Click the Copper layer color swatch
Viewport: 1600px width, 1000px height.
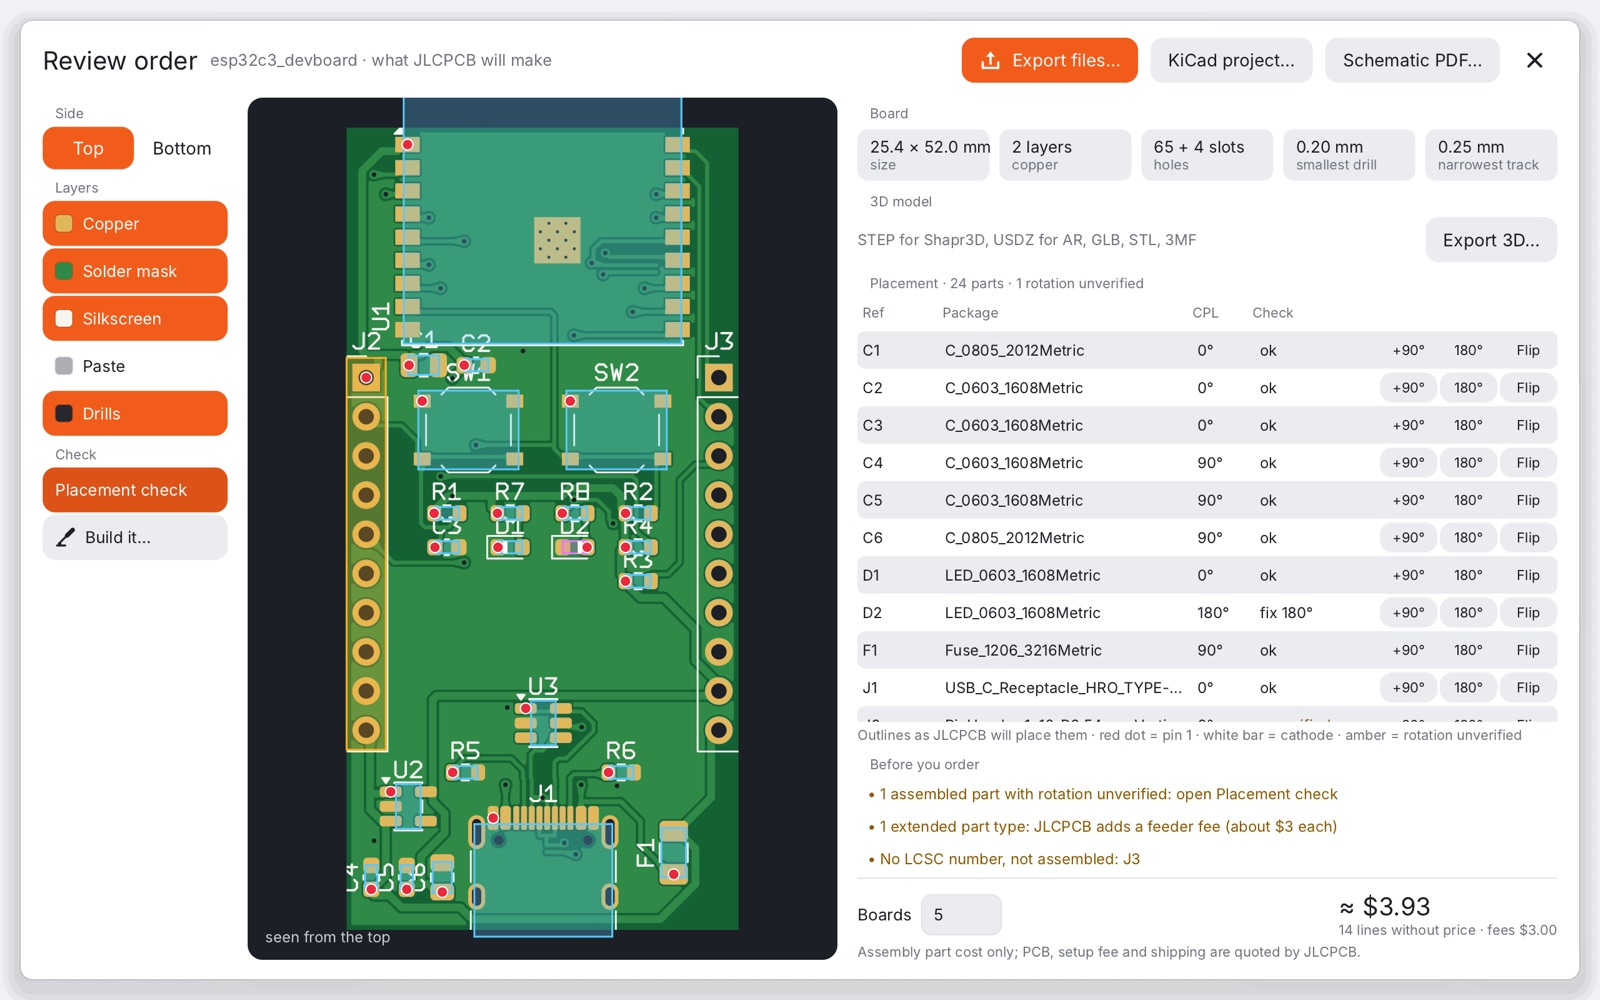click(64, 223)
